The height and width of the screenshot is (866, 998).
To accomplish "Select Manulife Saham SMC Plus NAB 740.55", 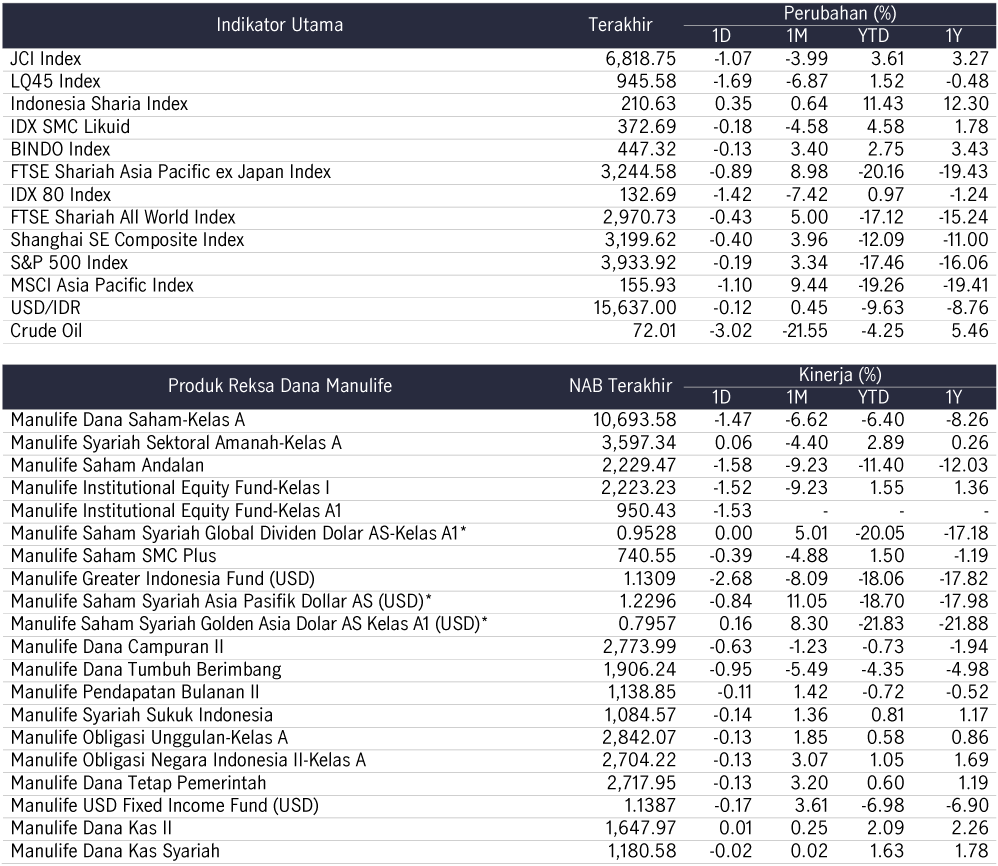I will (x=647, y=556).
